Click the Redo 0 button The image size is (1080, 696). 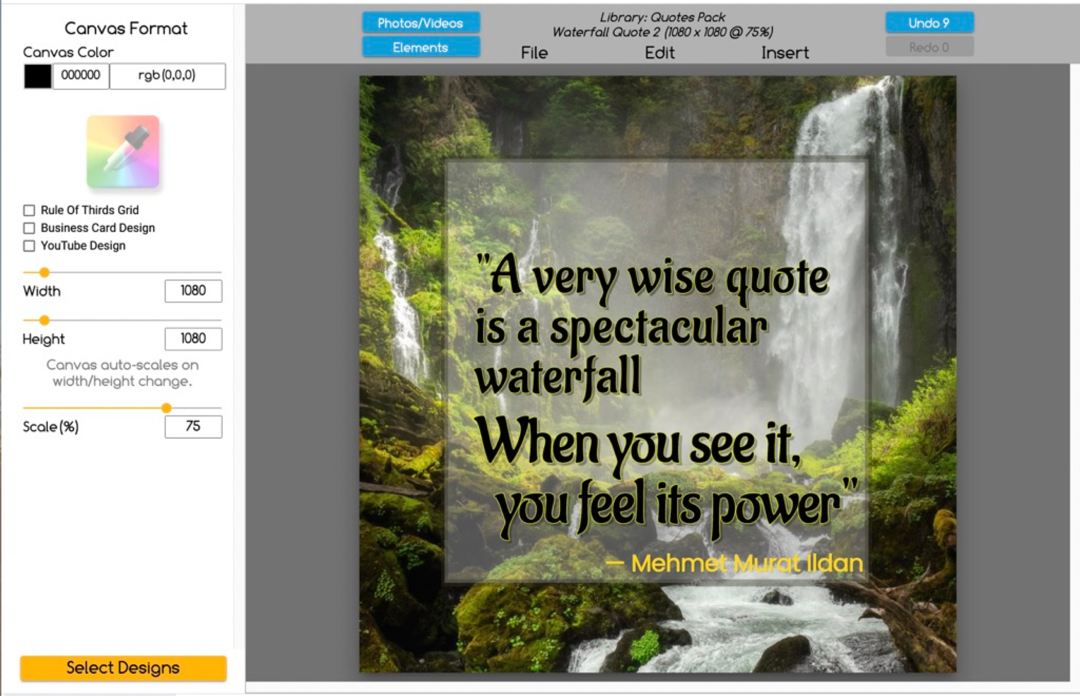[929, 47]
